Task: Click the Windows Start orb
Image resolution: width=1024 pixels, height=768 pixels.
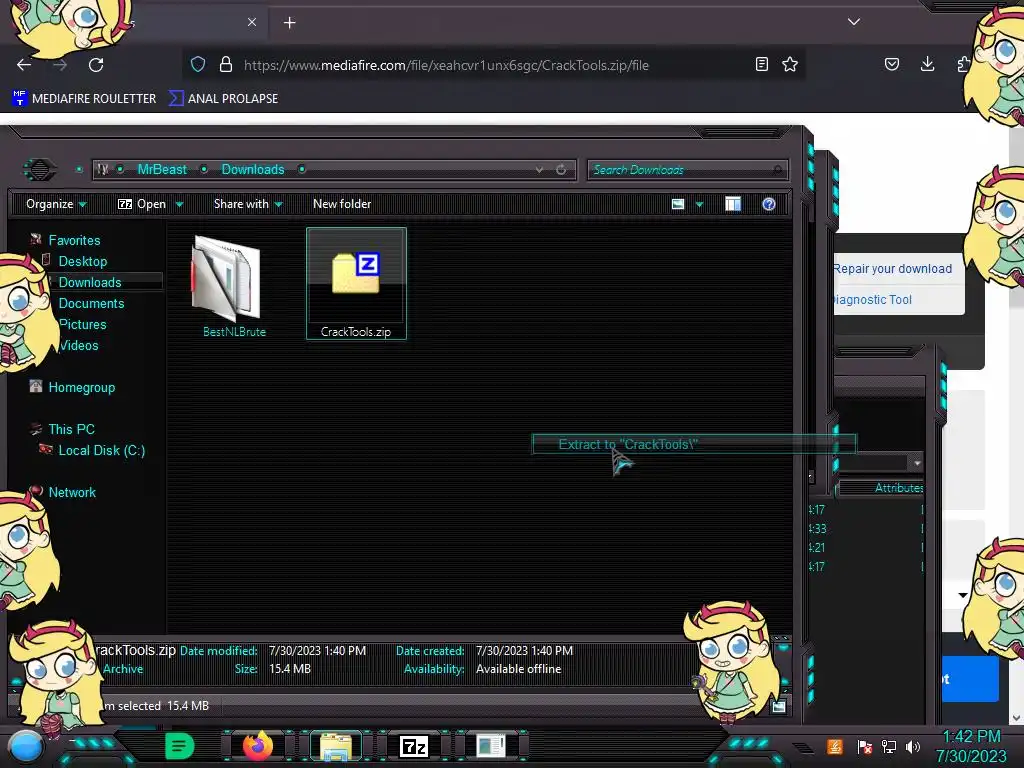Action: (26, 747)
